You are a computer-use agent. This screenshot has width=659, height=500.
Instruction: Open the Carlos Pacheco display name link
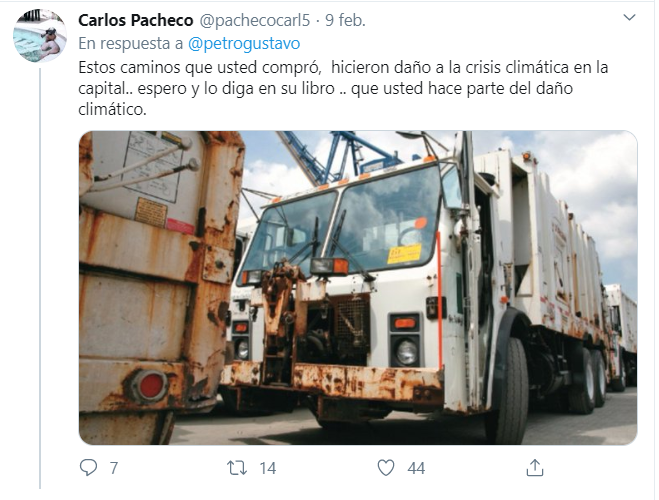pyautogui.click(x=136, y=20)
